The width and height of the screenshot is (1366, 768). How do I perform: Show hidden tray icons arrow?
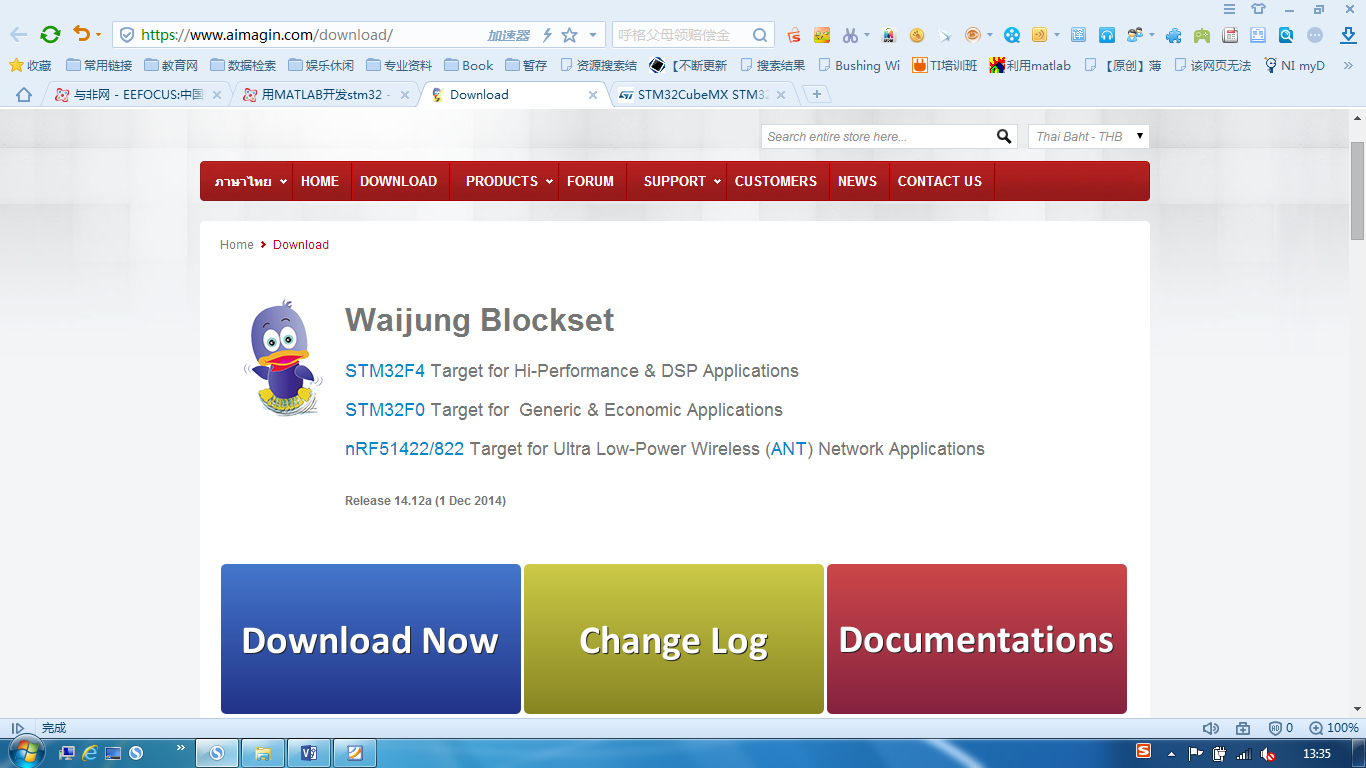(1170, 754)
